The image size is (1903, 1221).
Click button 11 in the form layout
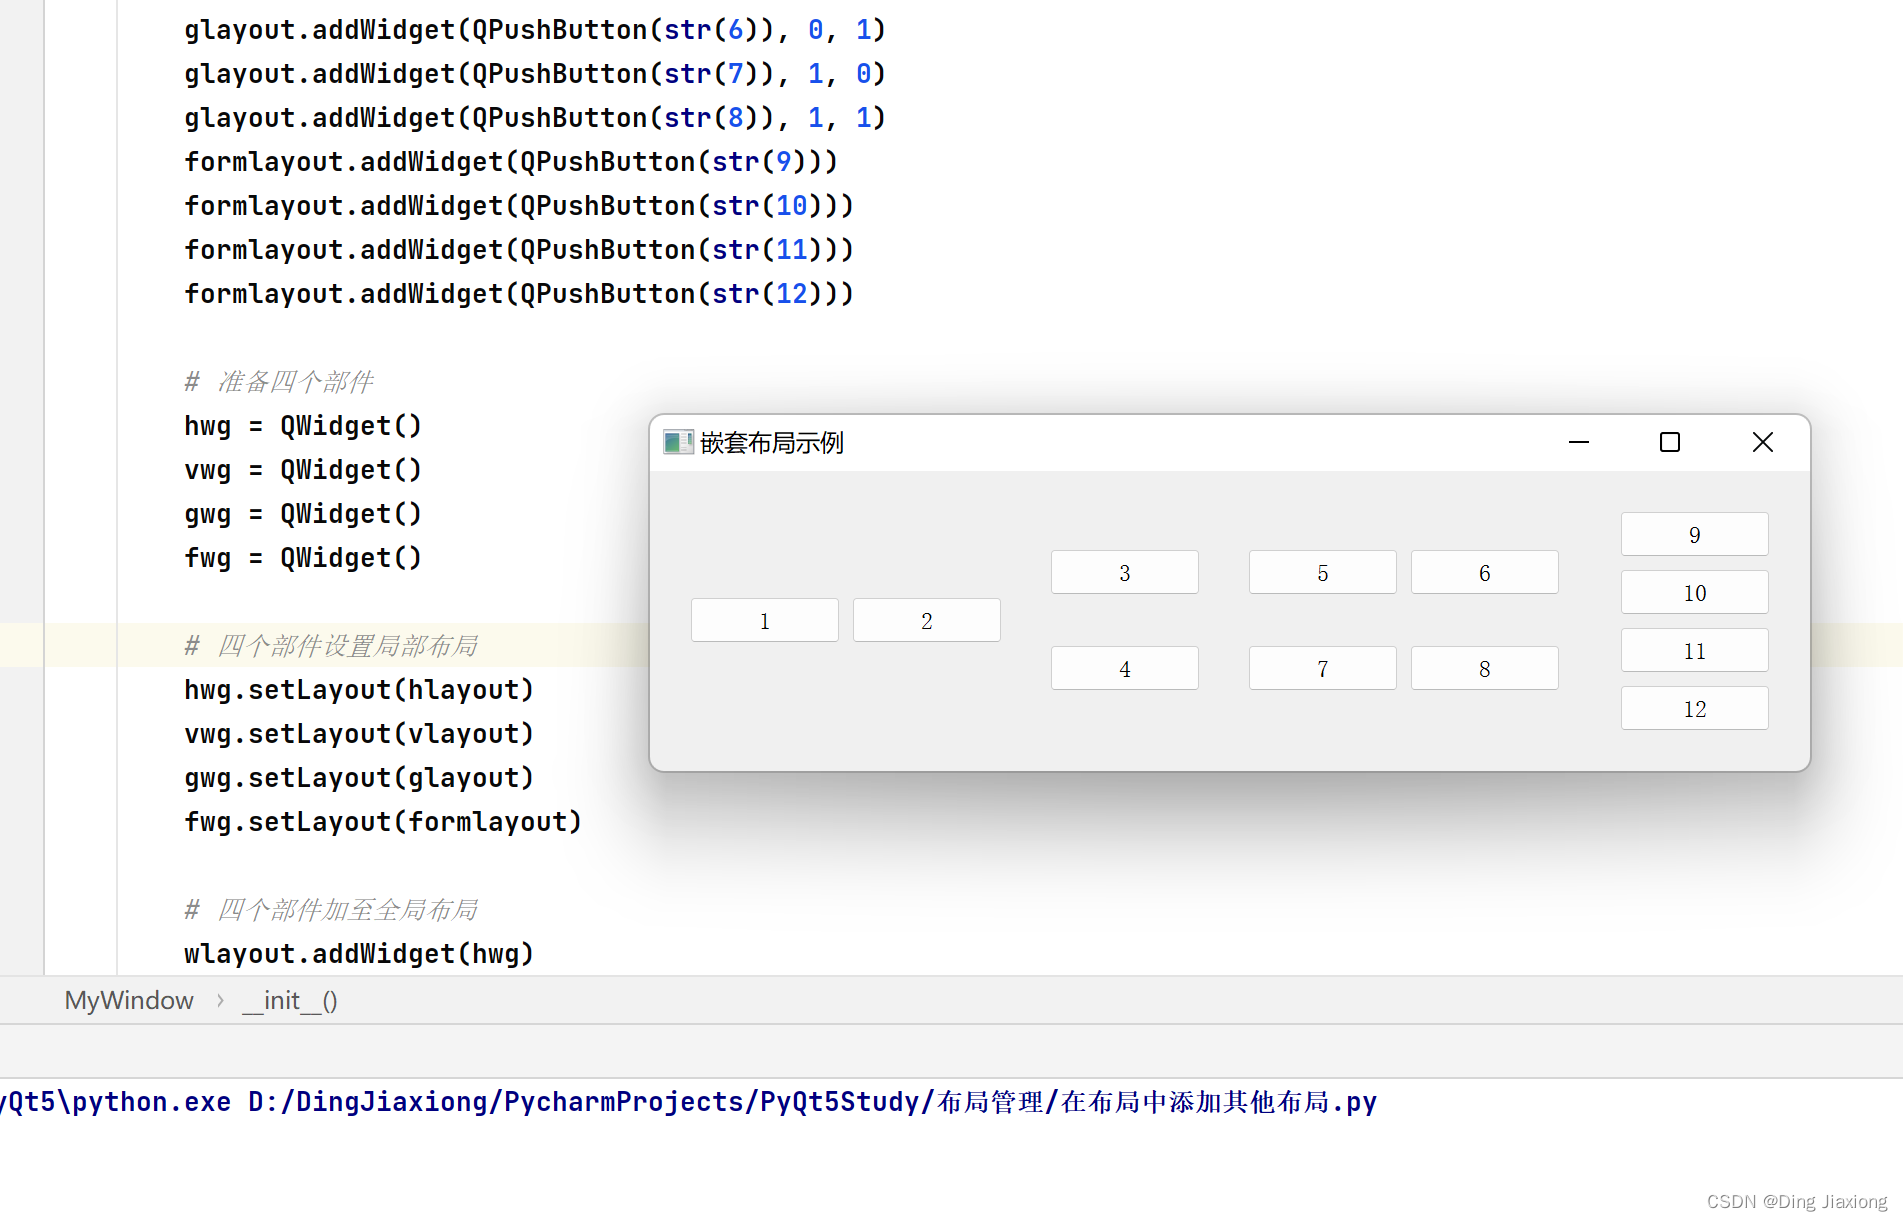pos(1694,650)
